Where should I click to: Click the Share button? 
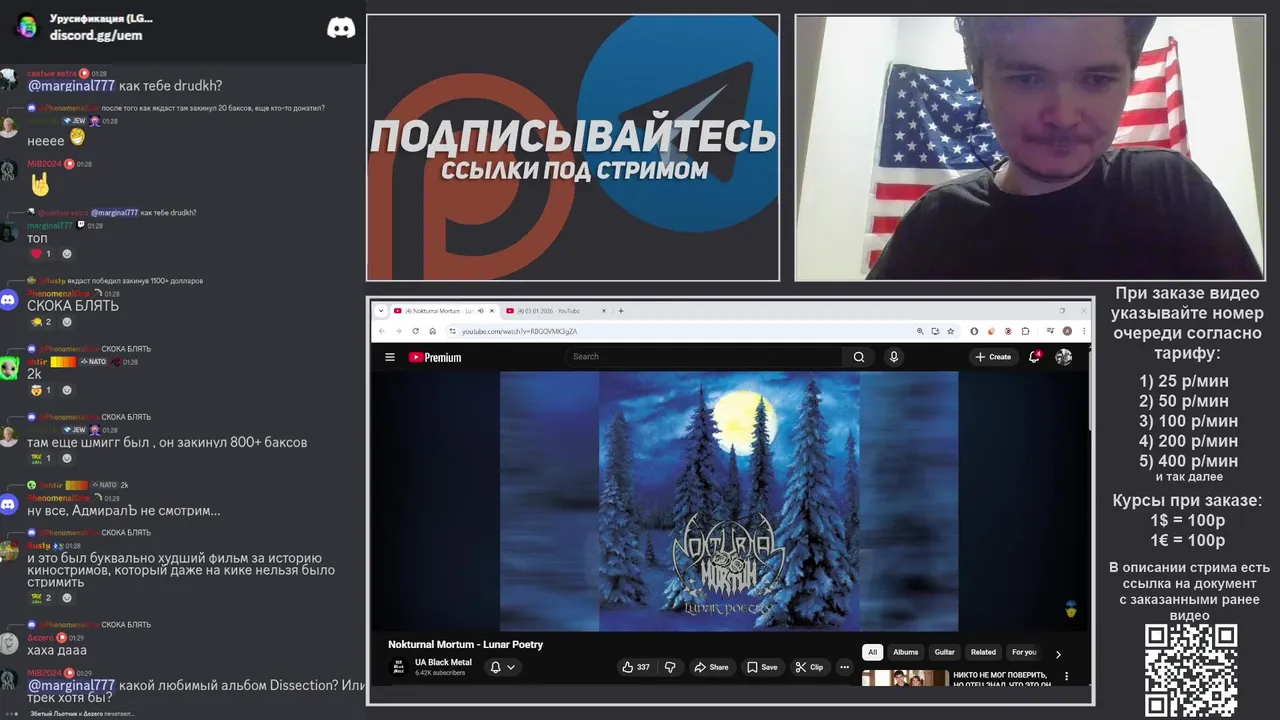point(711,667)
